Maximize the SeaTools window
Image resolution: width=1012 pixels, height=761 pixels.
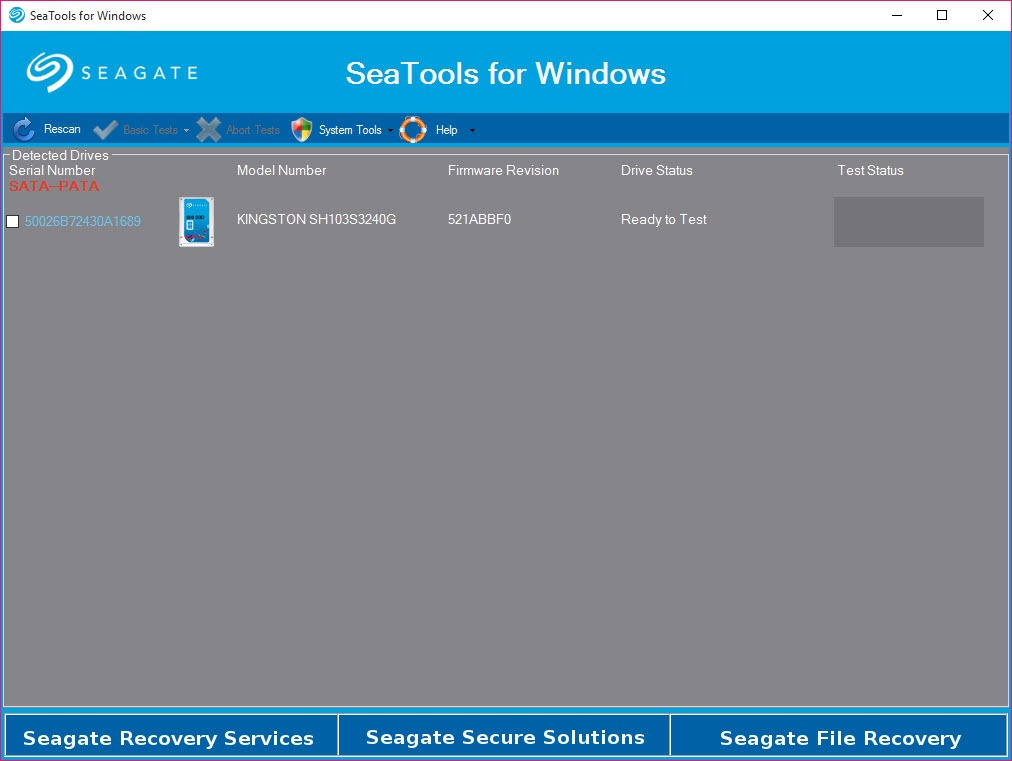pyautogui.click(x=942, y=15)
